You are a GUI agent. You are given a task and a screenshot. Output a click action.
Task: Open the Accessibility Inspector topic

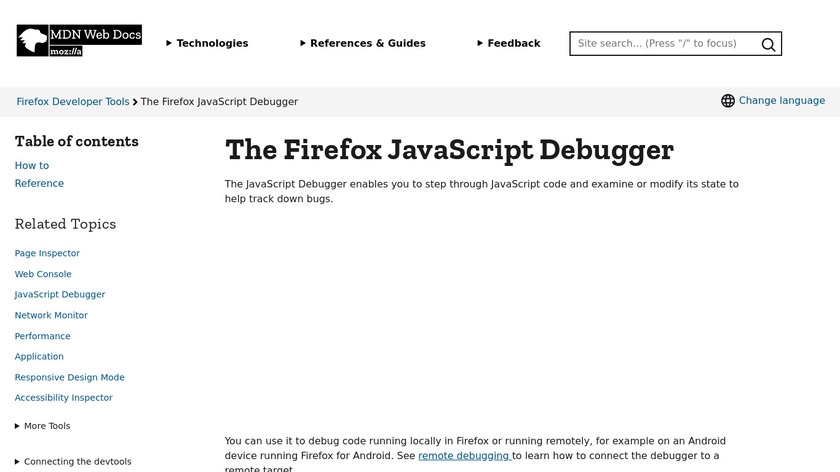tap(64, 398)
